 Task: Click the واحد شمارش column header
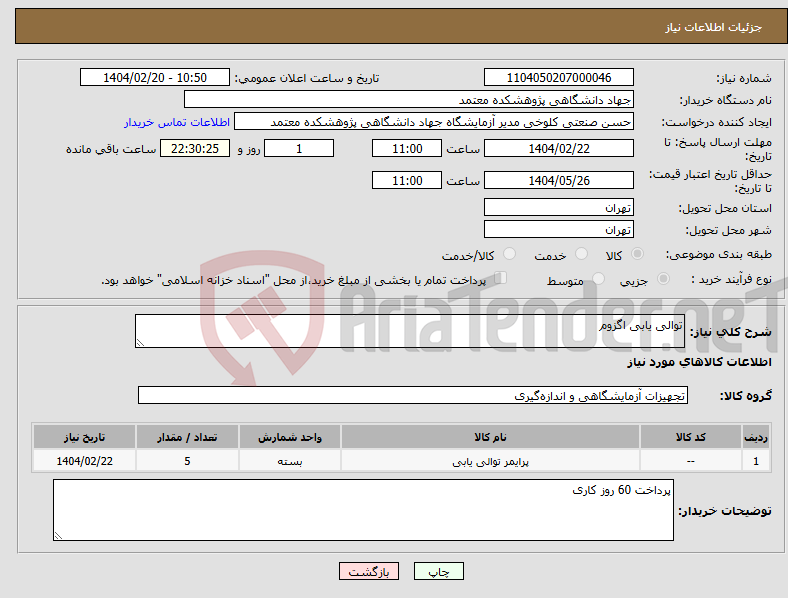pyautogui.click(x=290, y=437)
